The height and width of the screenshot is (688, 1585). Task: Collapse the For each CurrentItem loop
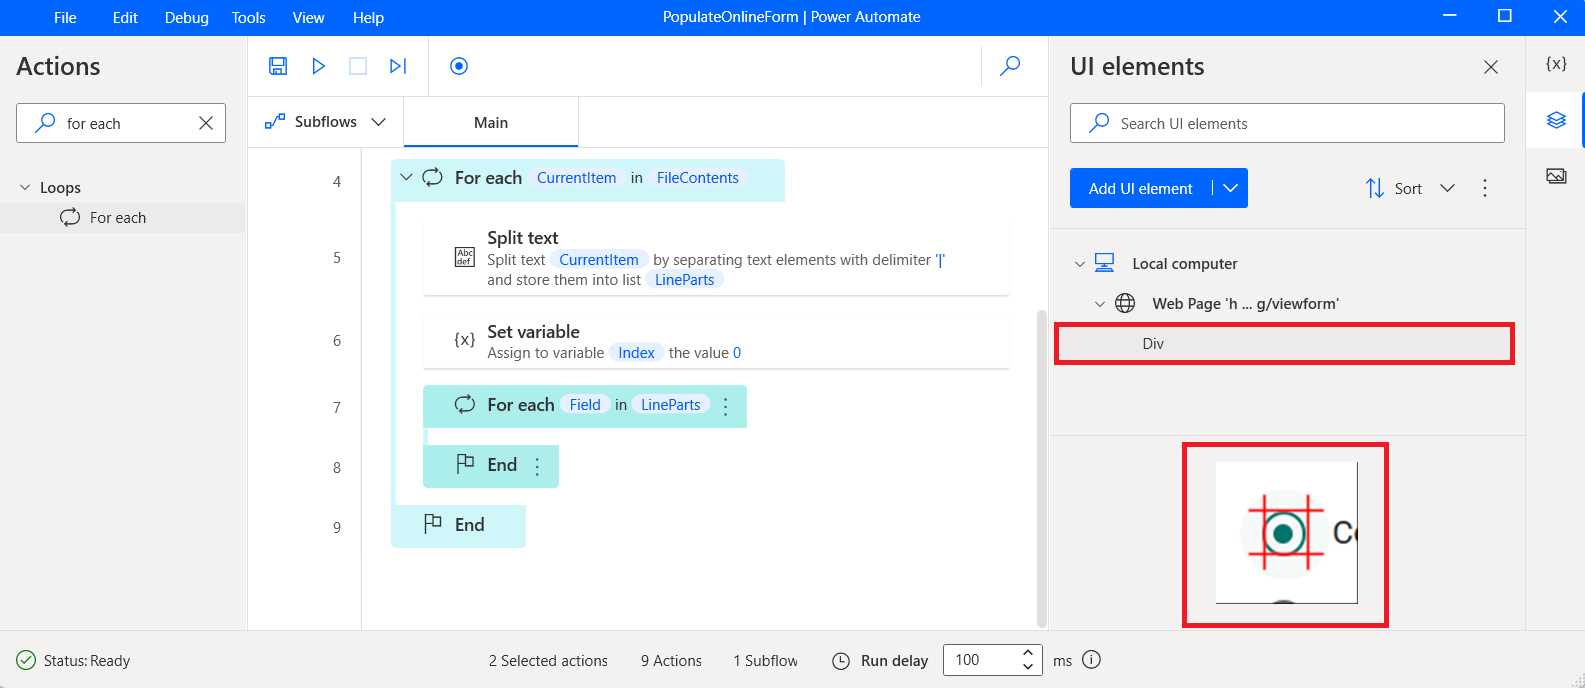406,177
